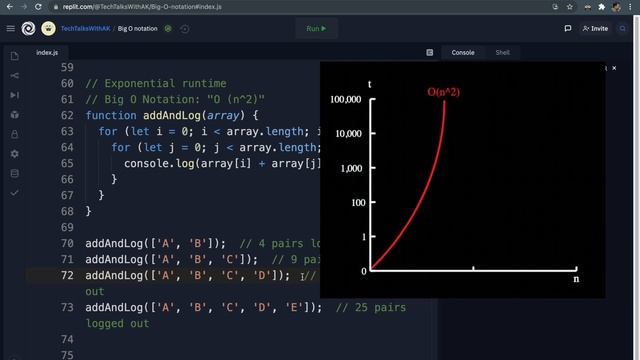
Task: Click the Exponential runtime comment
Action: [x=156, y=84]
